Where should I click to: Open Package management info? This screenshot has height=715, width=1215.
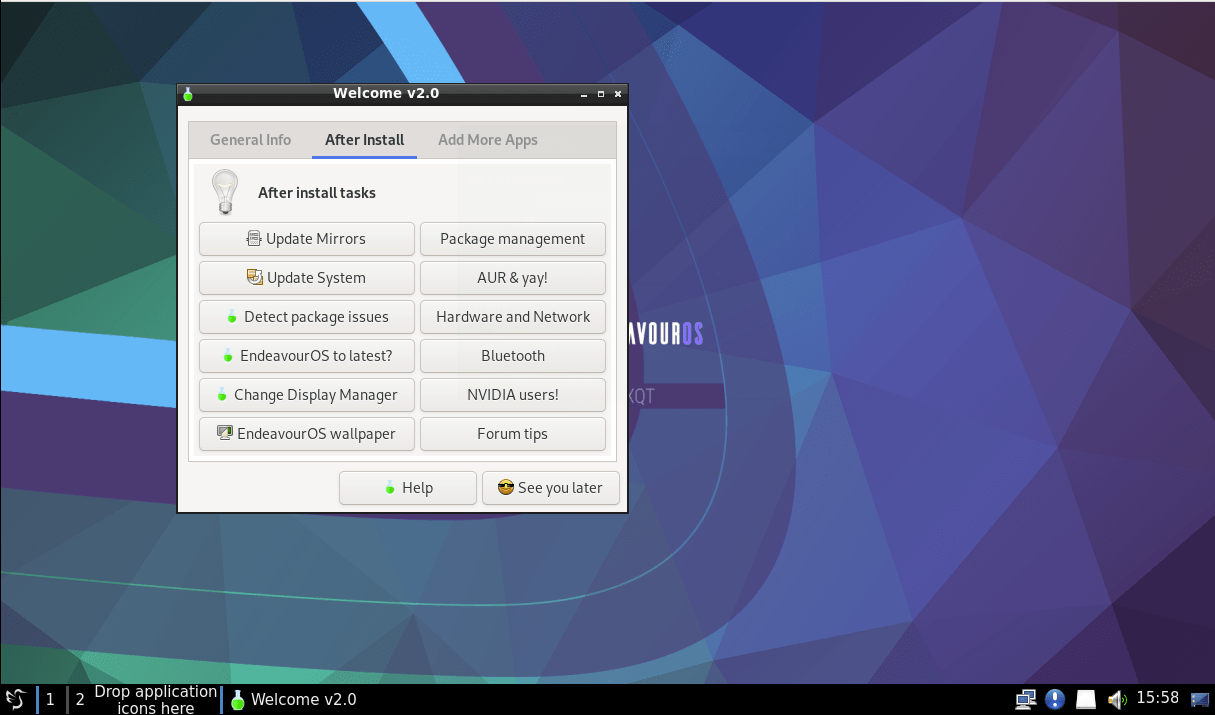point(513,239)
